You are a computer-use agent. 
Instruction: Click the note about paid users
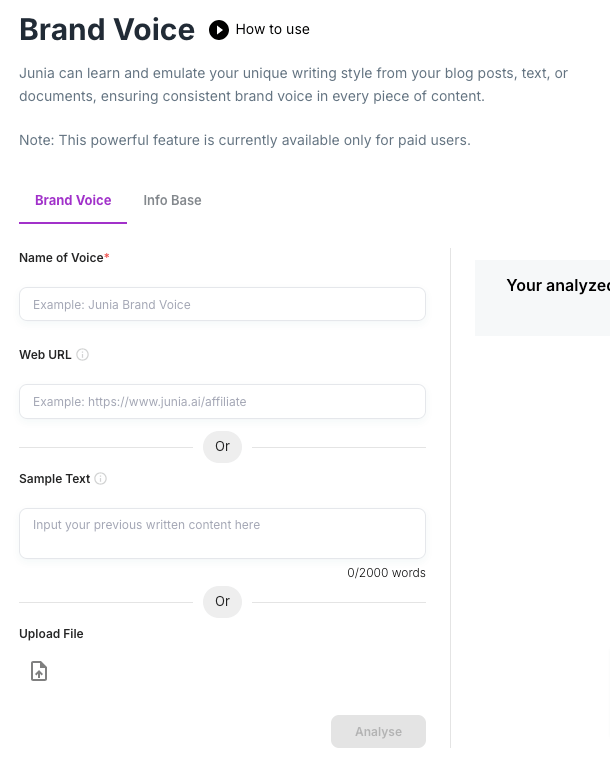[x=245, y=140]
